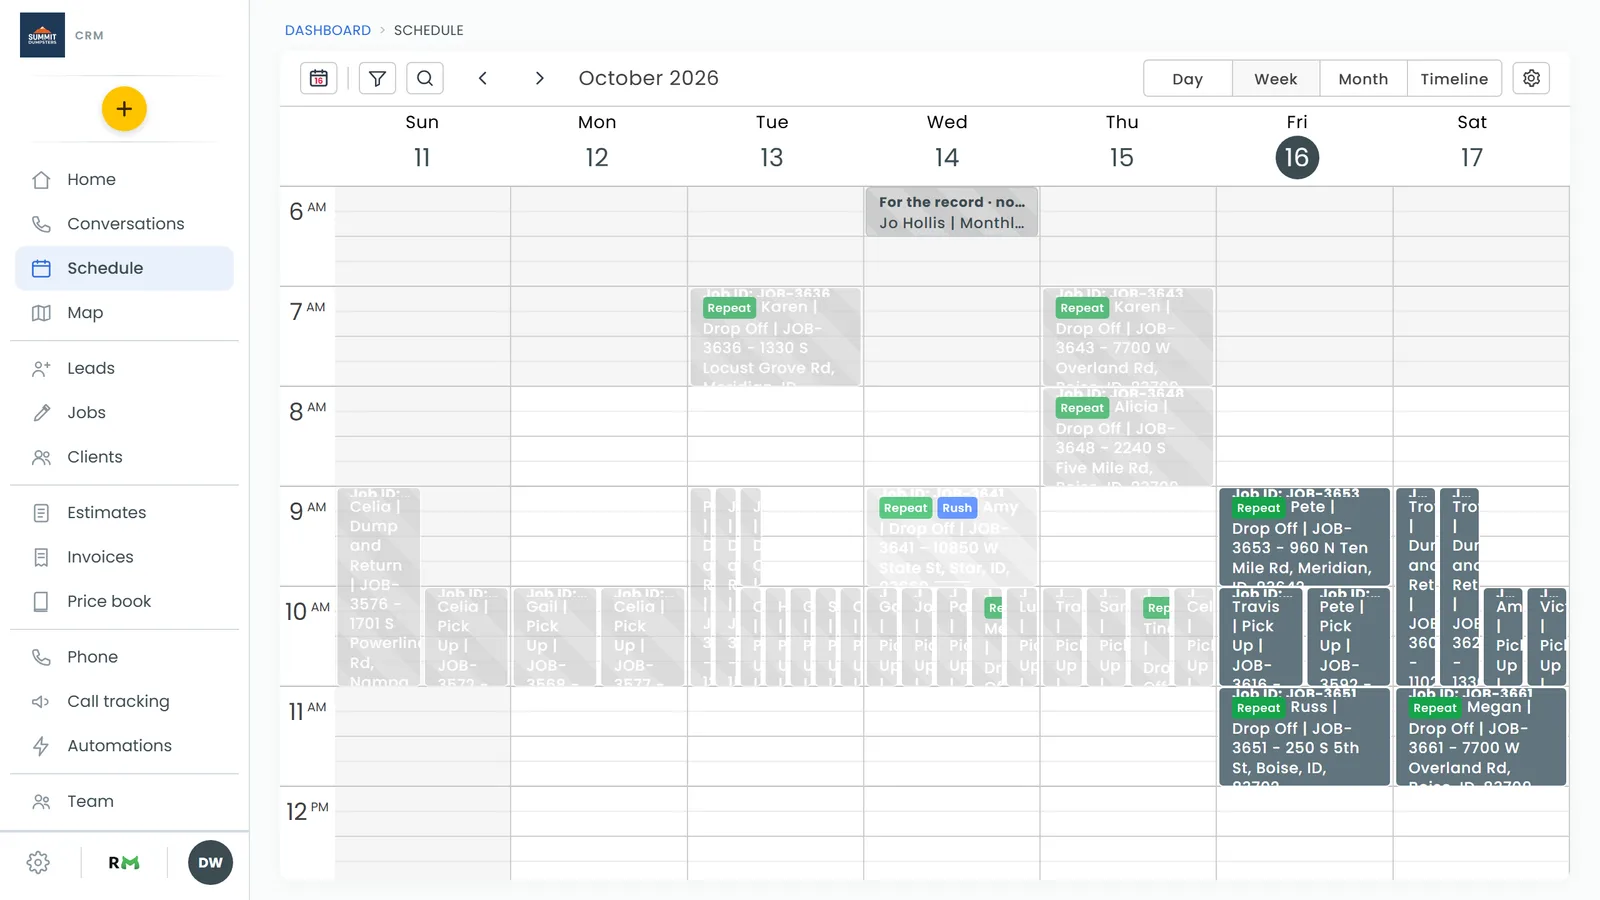Open the calendar date picker

(319, 78)
